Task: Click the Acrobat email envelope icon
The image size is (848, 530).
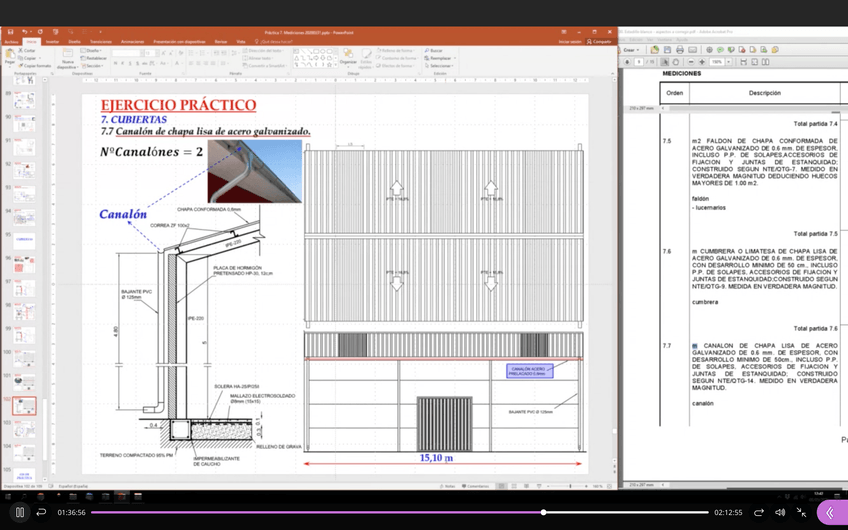Action: [x=694, y=49]
